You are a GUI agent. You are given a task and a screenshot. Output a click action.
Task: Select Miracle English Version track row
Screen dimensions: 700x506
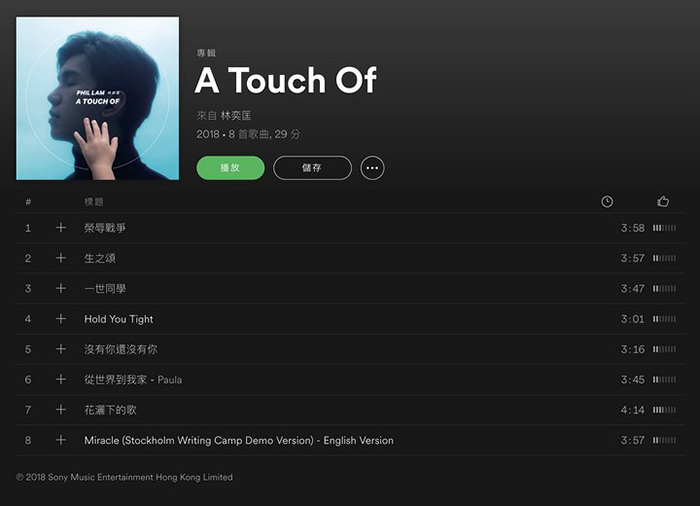[350, 440]
